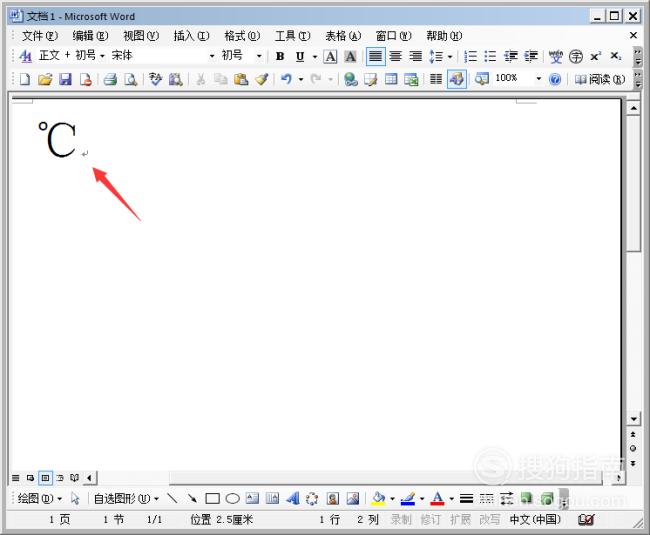The image size is (650, 535).
Task: Open the 绘图(D) drawing menu
Action: coord(39,498)
